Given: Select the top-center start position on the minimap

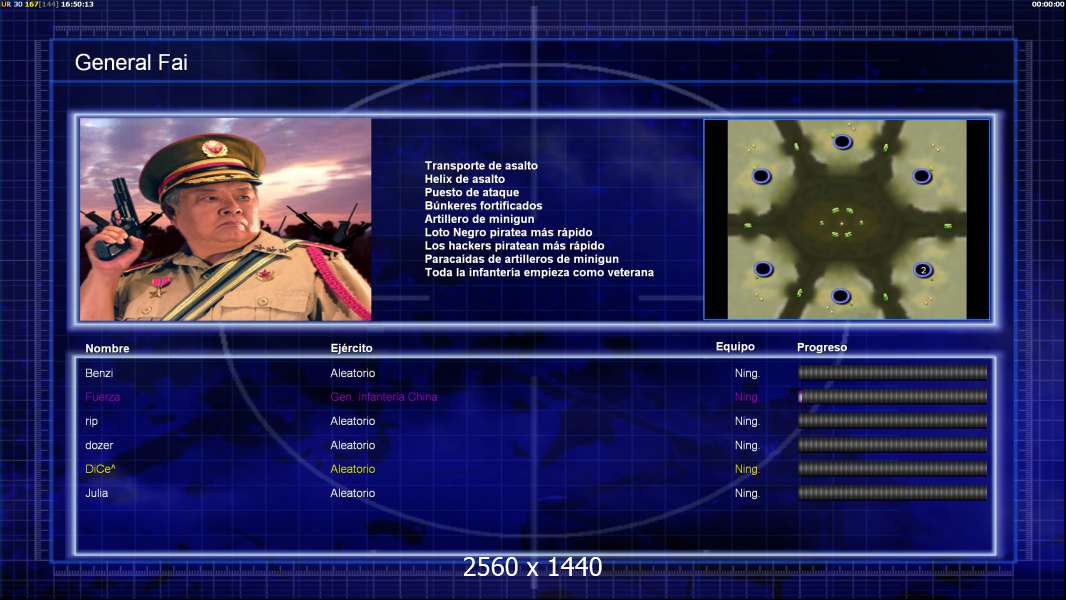Looking at the screenshot, I should [x=842, y=141].
